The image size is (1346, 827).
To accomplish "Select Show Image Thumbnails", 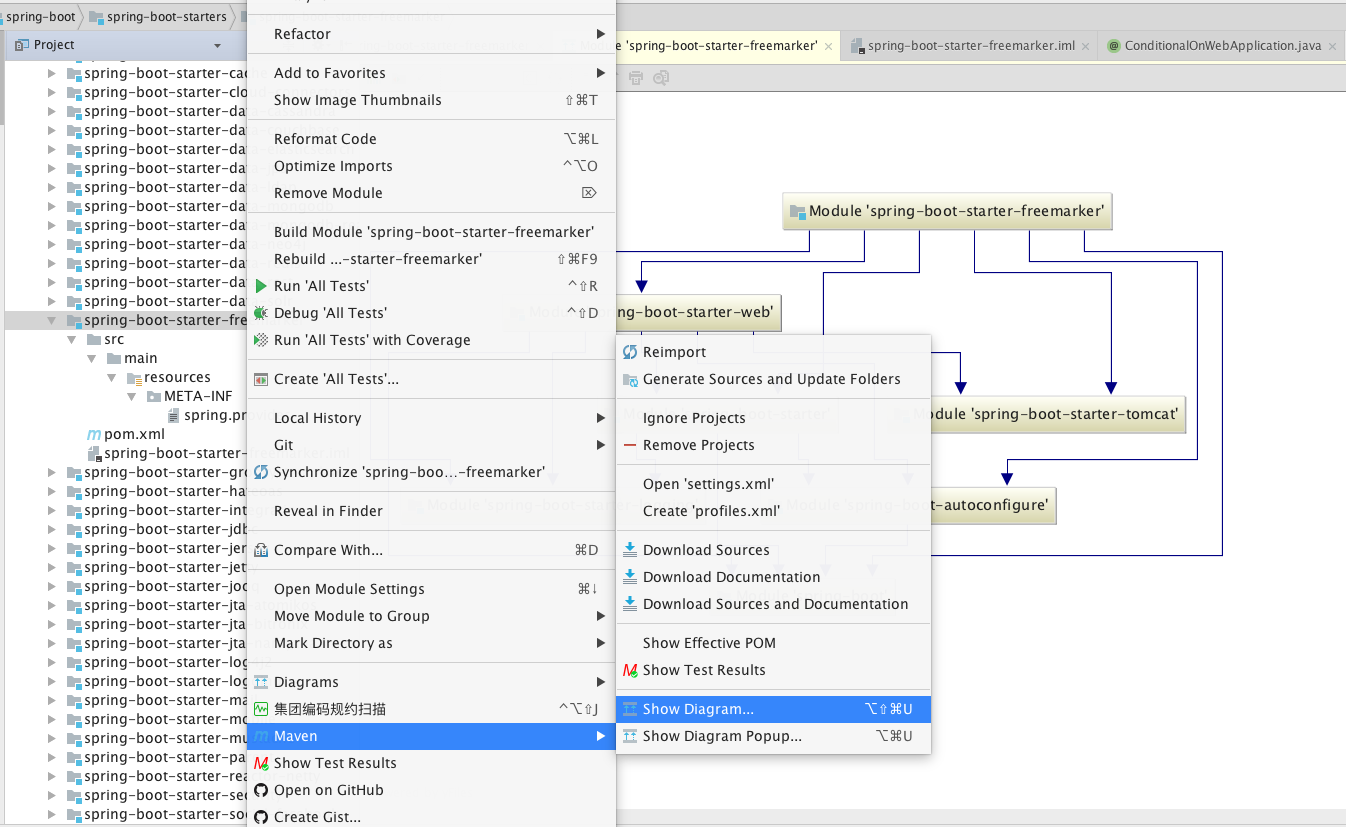I will 431,100.
